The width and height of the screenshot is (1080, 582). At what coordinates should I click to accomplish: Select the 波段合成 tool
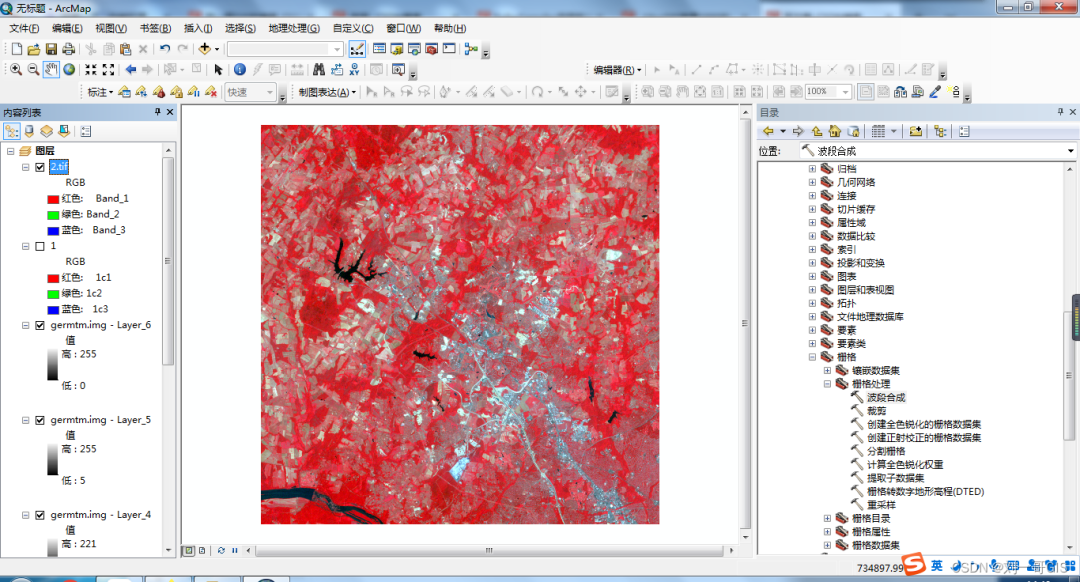(x=886, y=397)
